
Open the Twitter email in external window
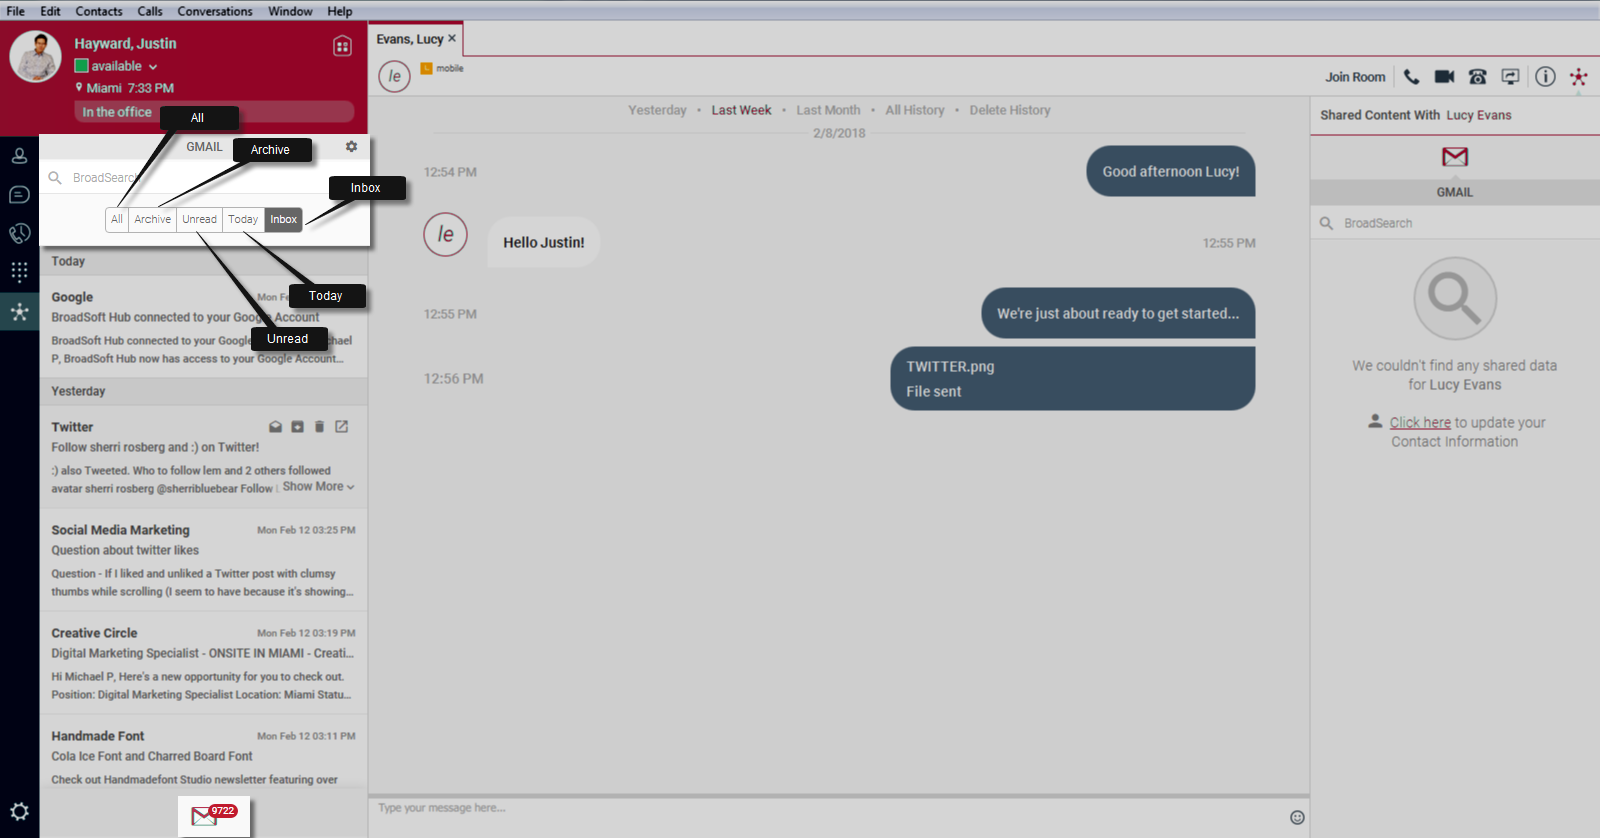pyautogui.click(x=341, y=427)
